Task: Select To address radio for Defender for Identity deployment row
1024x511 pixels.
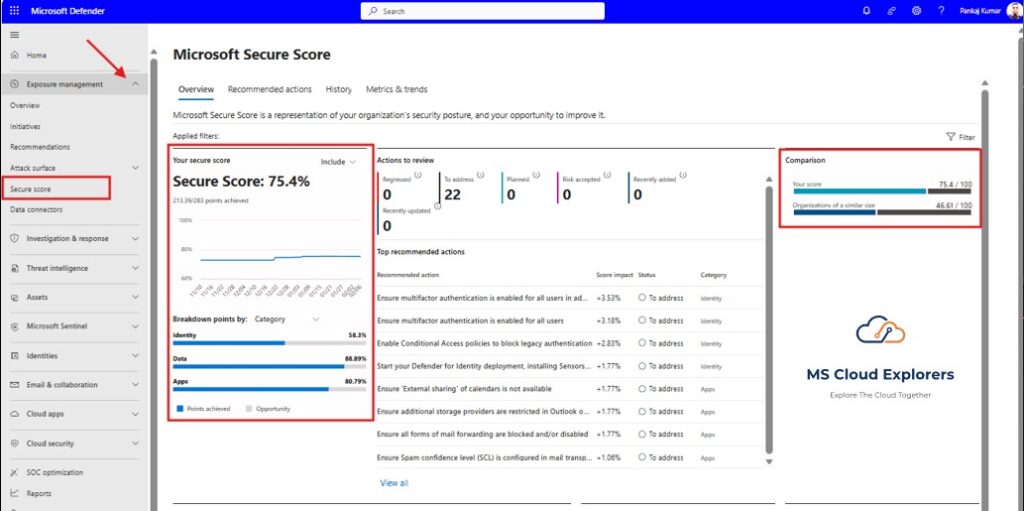Action: [x=642, y=366]
